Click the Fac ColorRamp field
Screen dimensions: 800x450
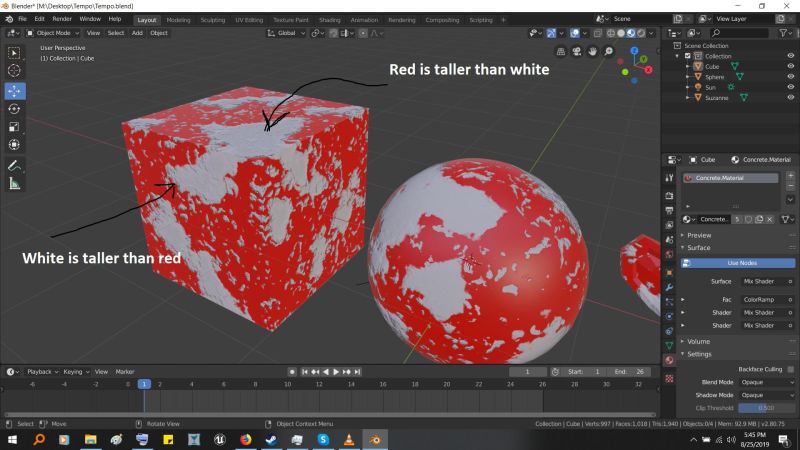766,299
